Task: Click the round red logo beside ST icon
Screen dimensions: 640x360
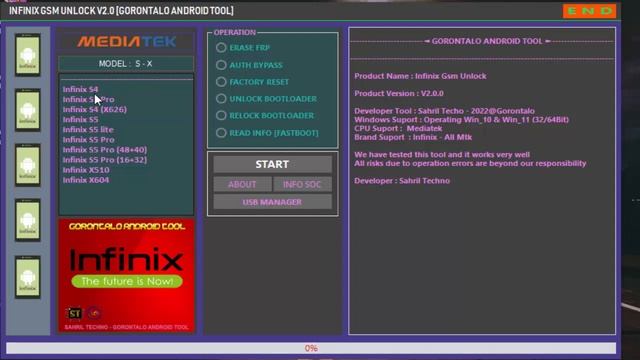Action: tap(95, 313)
